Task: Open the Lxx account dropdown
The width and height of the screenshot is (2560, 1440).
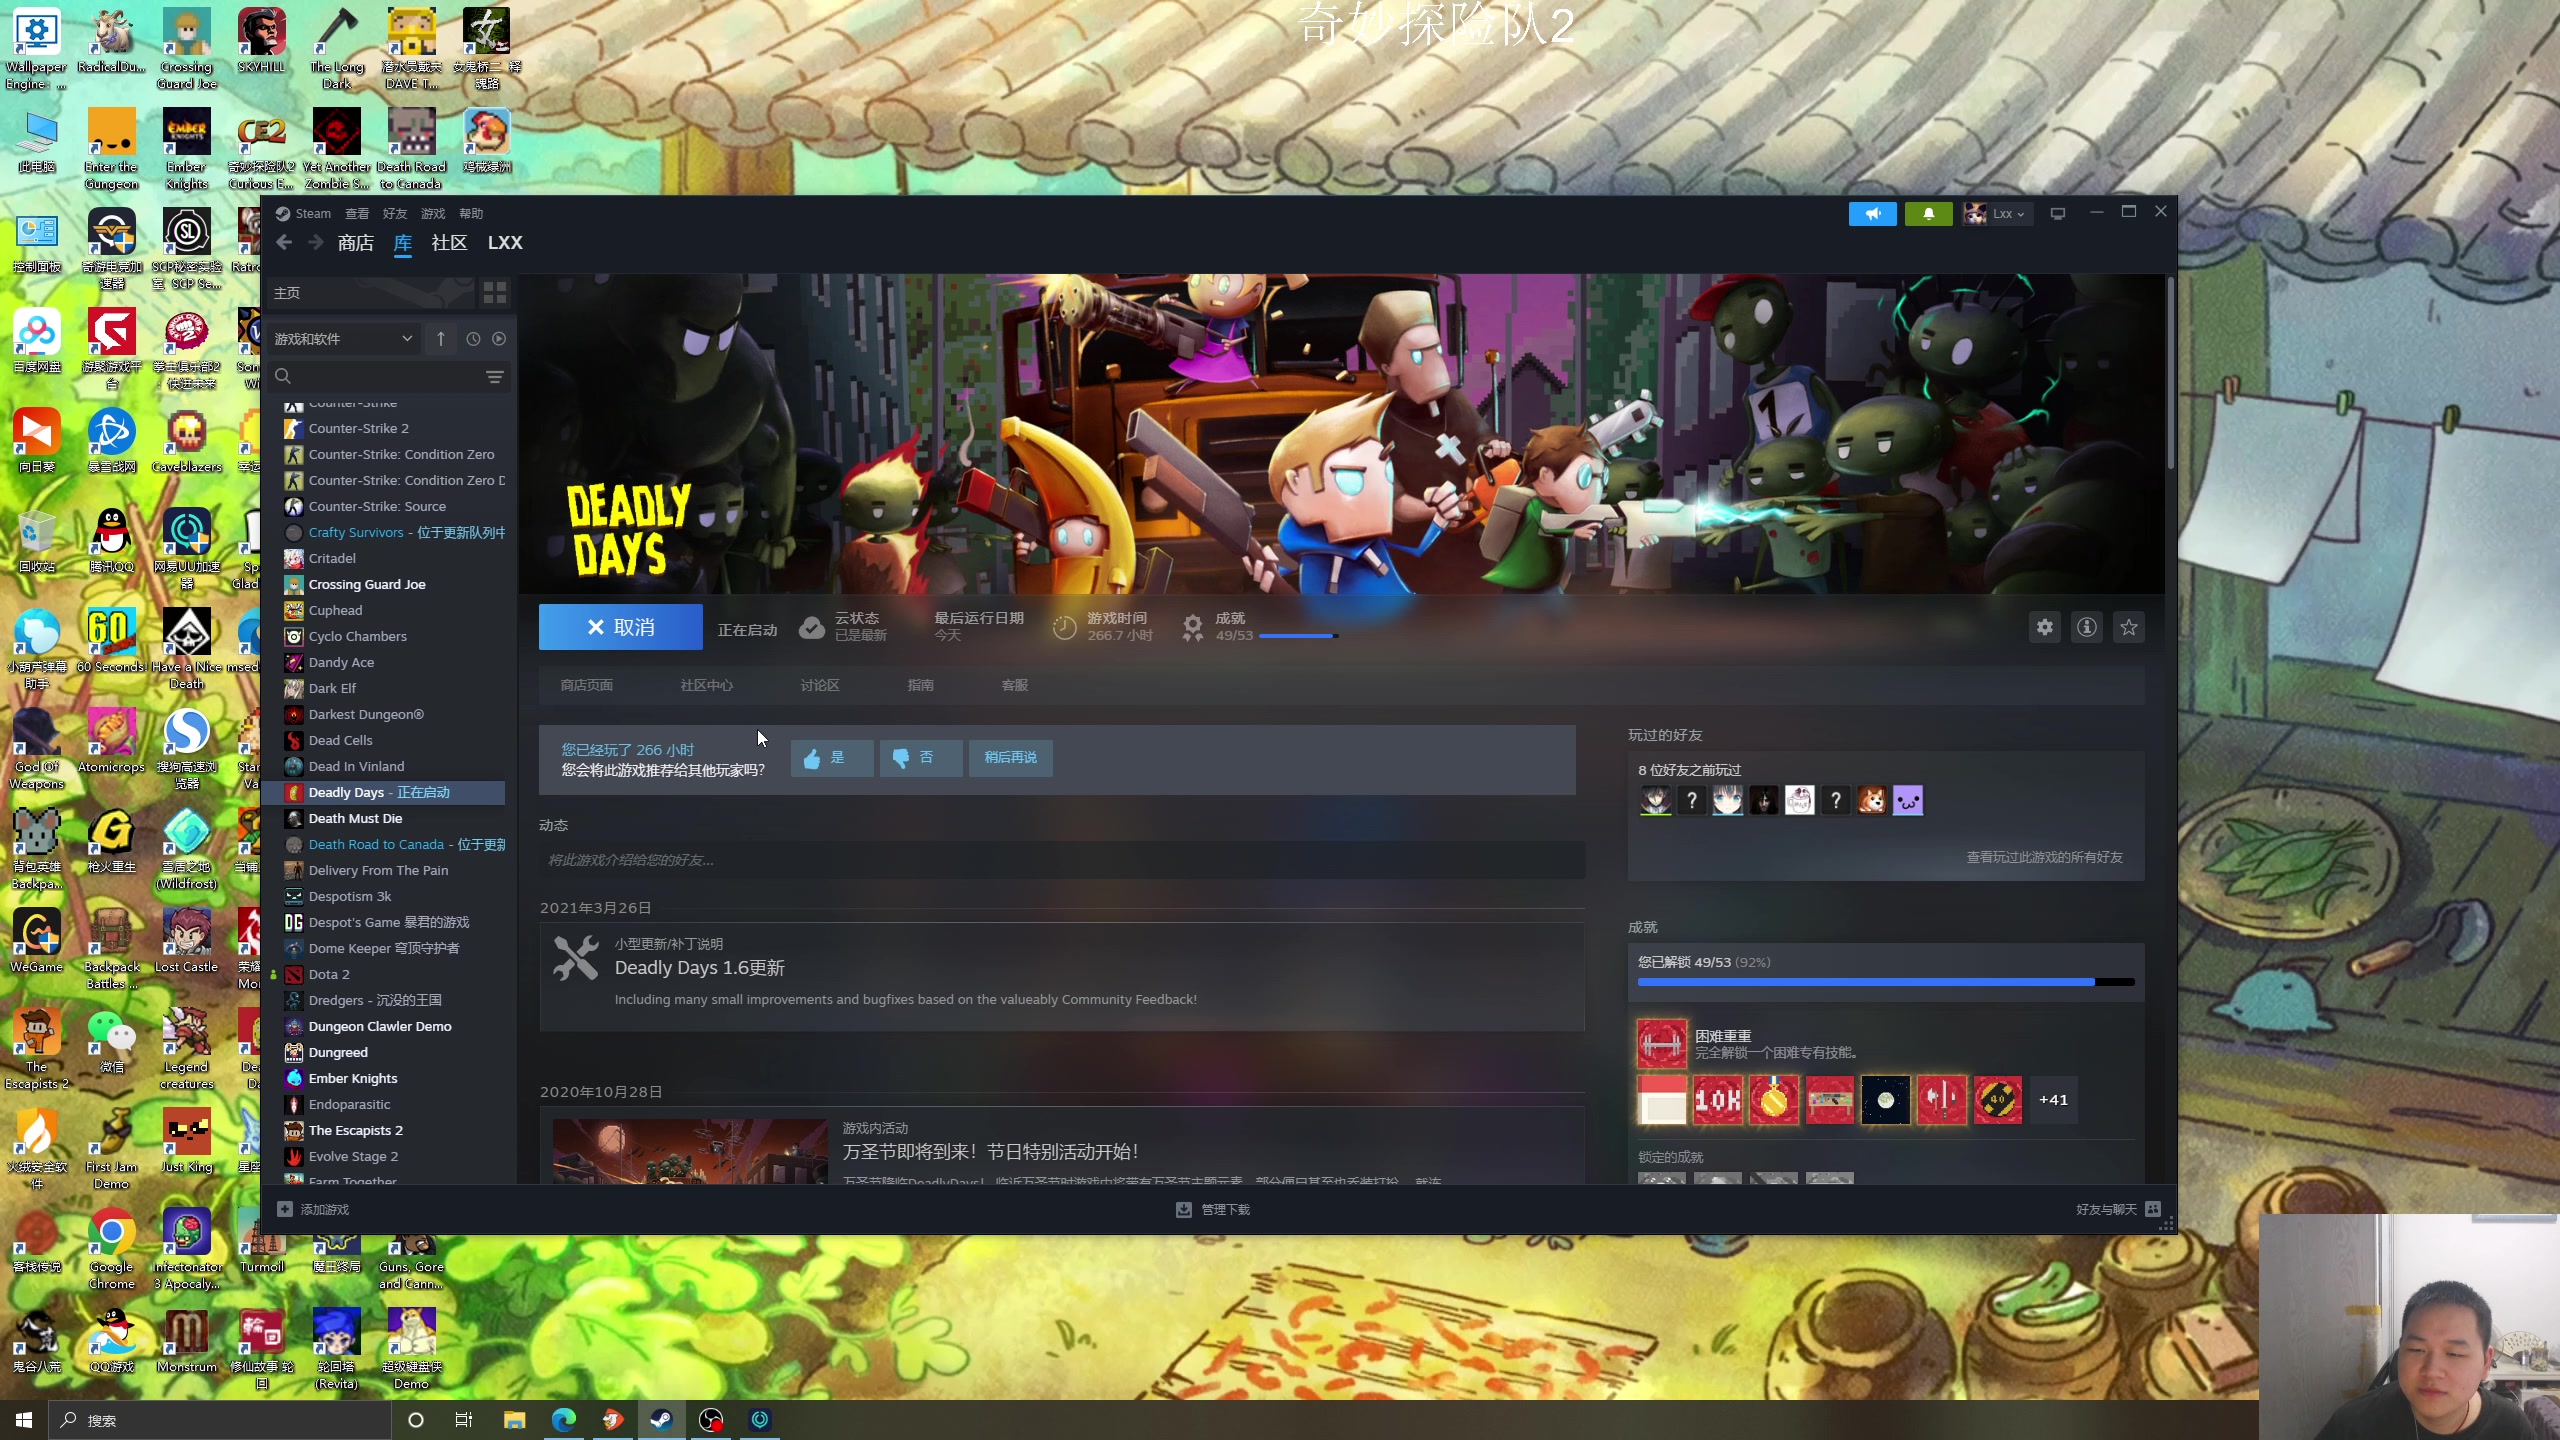Action: [1997, 213]
